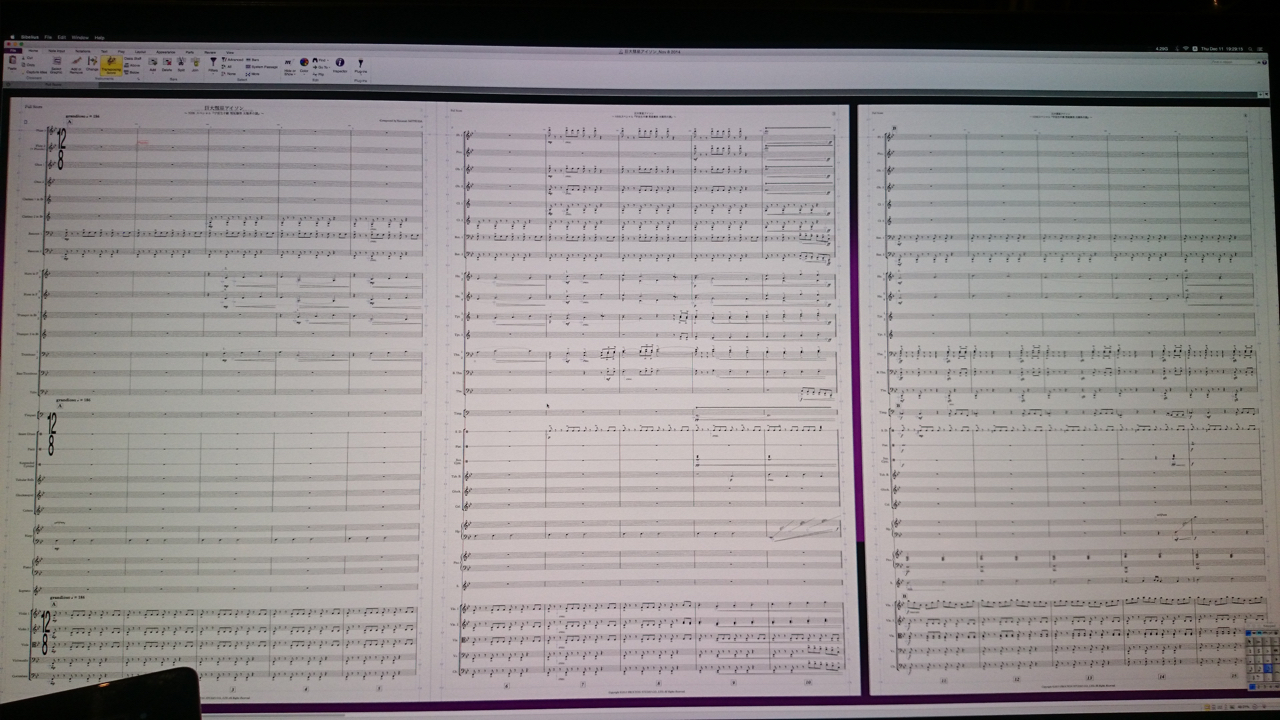Click the Select Graphic tool

pyautogui.click(x=56, y=63)
